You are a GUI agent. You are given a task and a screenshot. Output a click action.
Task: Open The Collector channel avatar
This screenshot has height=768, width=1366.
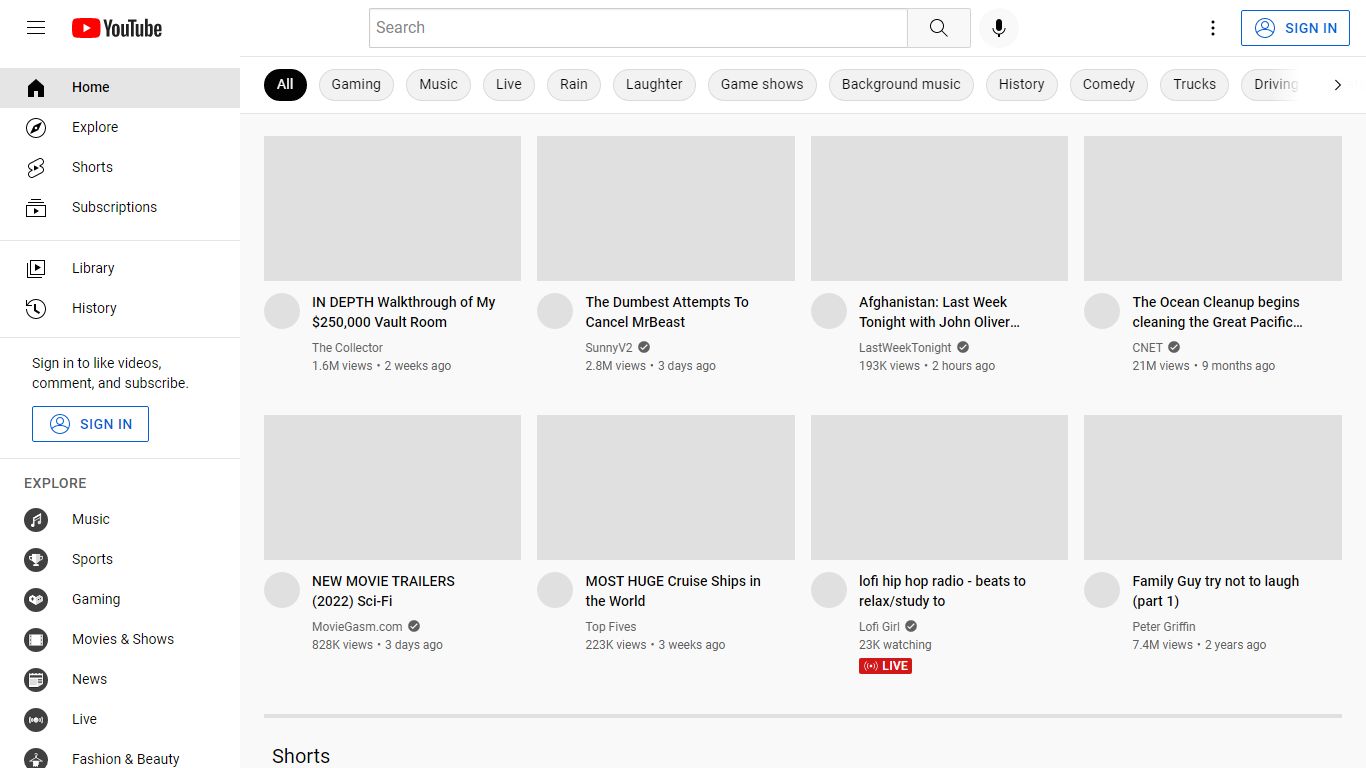click(x=282, y=311)
